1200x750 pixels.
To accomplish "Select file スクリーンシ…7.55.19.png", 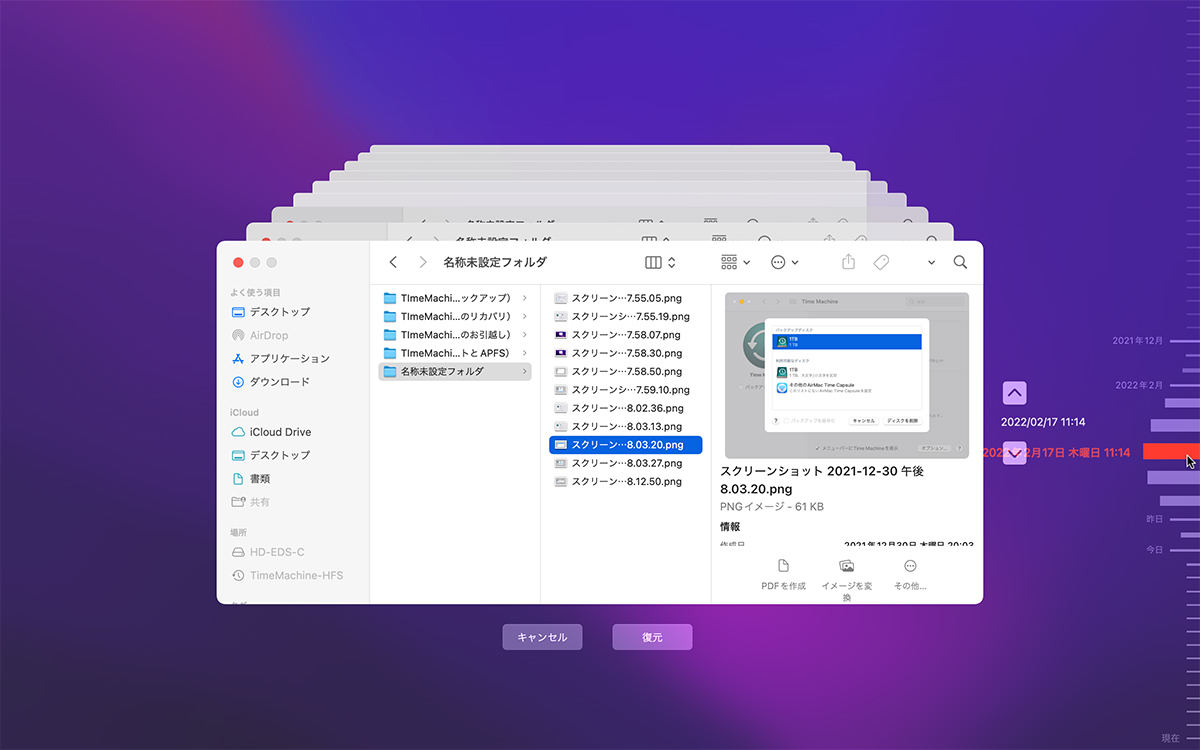I will coord(626,316).
